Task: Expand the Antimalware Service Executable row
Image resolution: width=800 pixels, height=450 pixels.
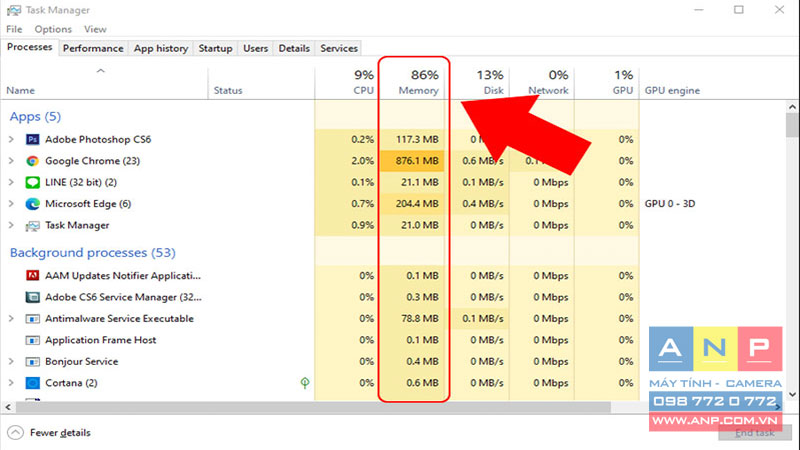Action: click(11, 318)
